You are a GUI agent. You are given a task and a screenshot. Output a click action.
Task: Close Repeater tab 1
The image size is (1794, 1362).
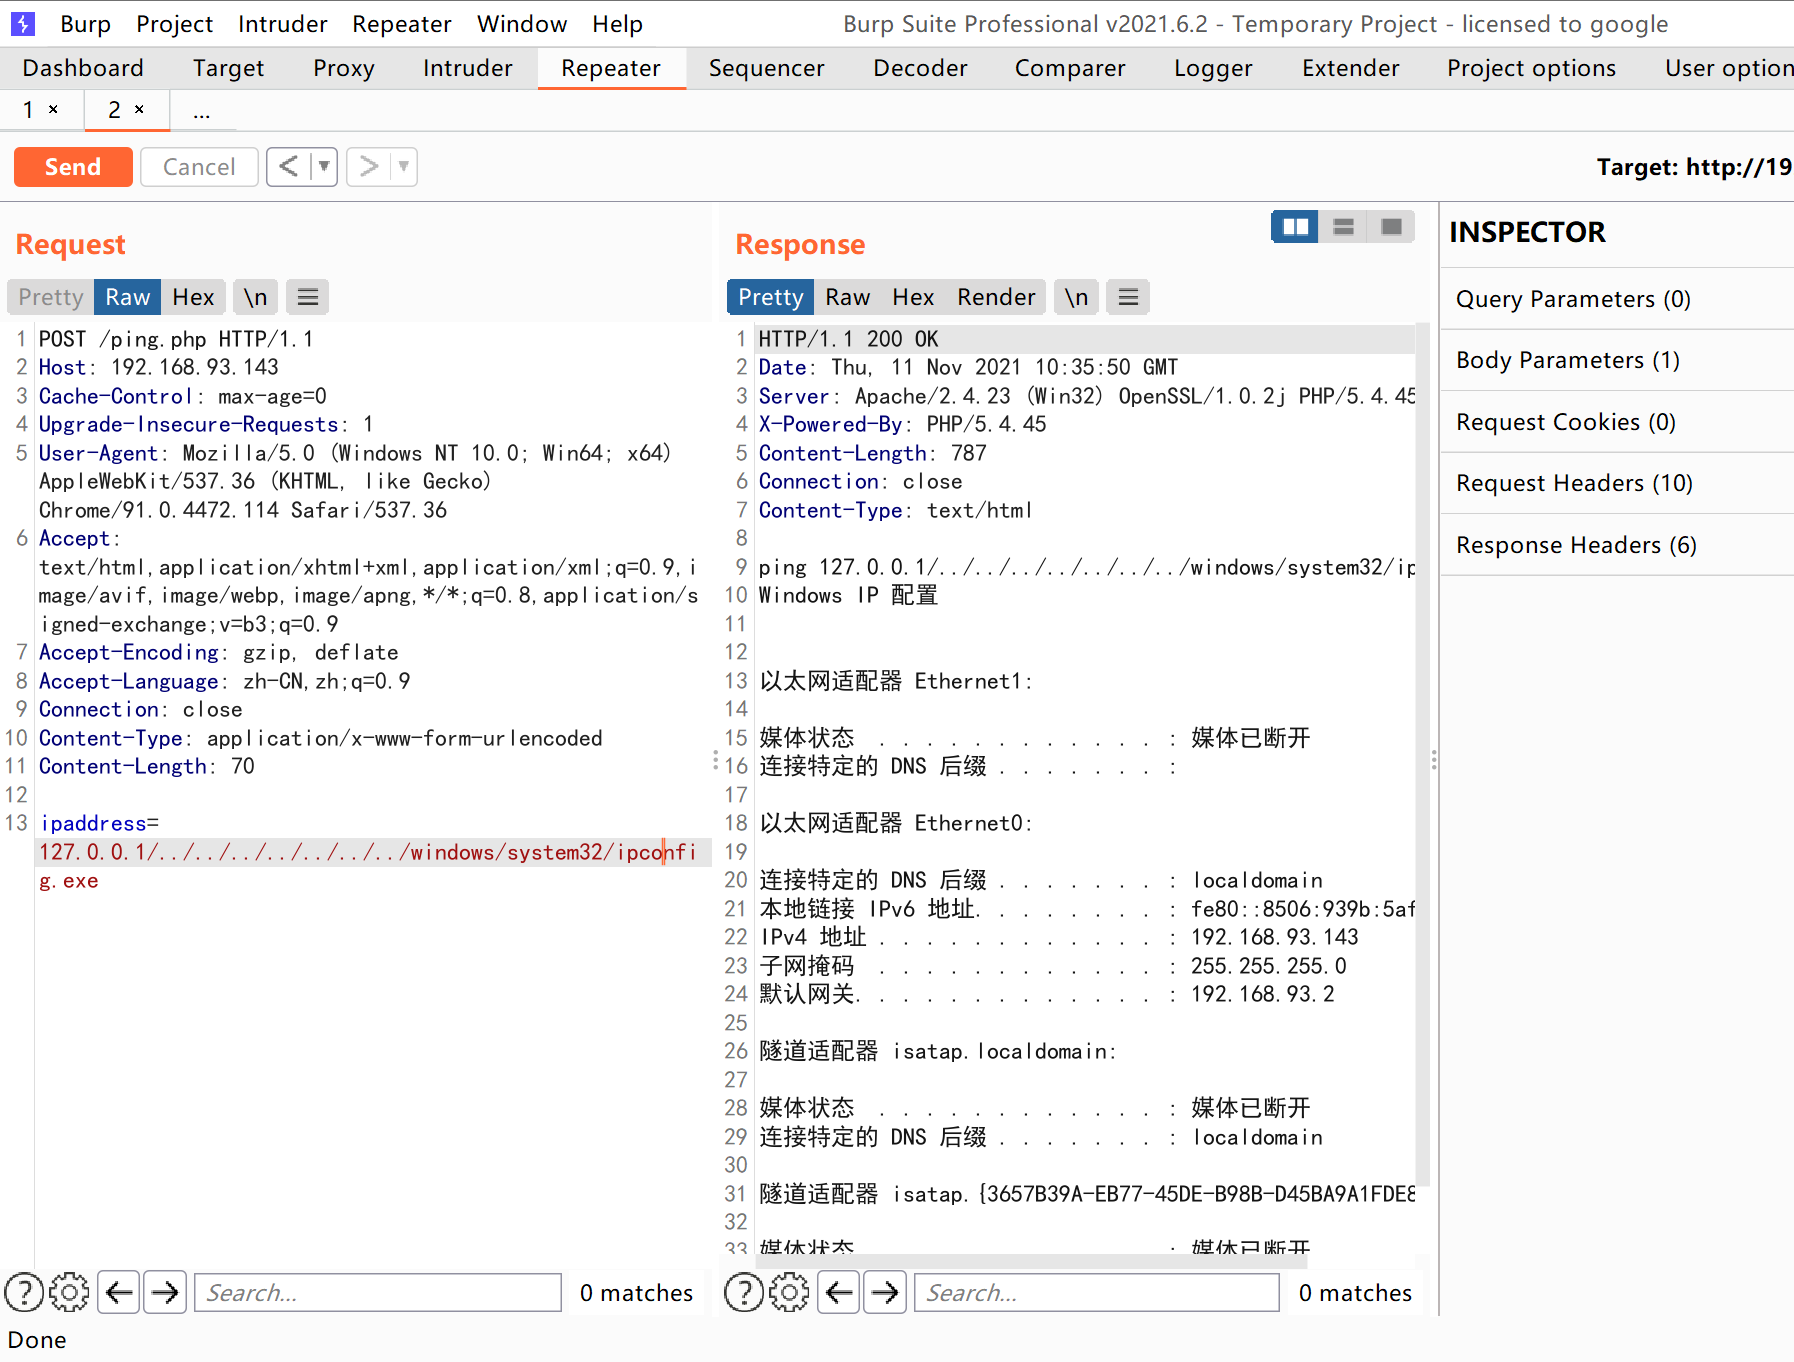click(x=53, y=109)
